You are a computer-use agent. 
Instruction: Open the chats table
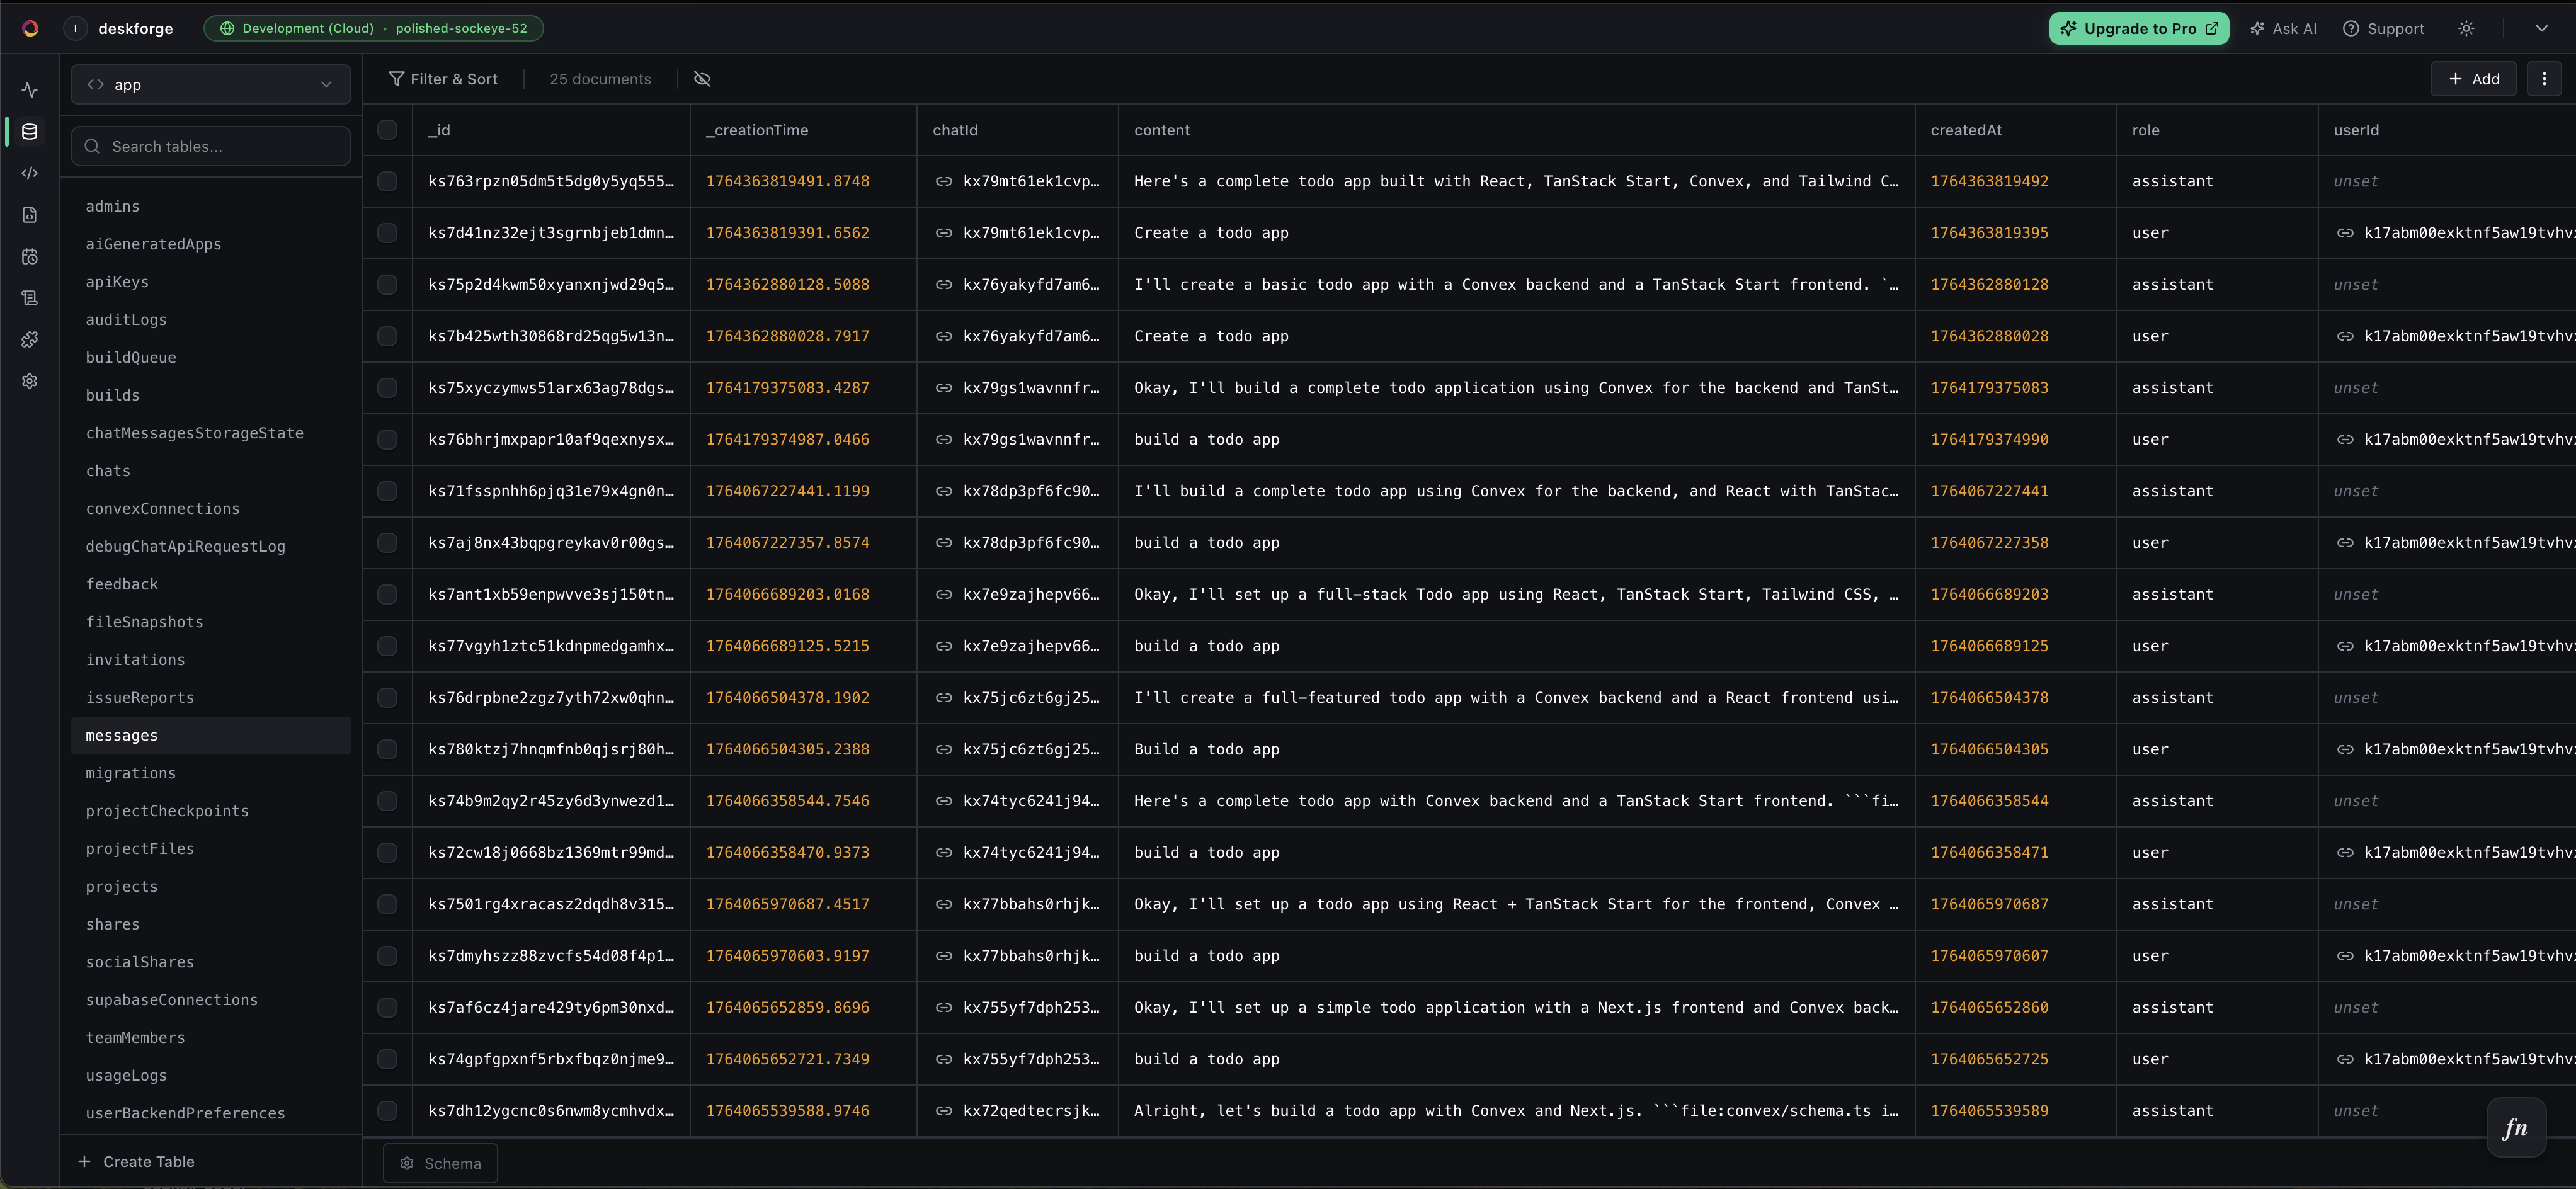pyautogui.click(x=108, y=471)
